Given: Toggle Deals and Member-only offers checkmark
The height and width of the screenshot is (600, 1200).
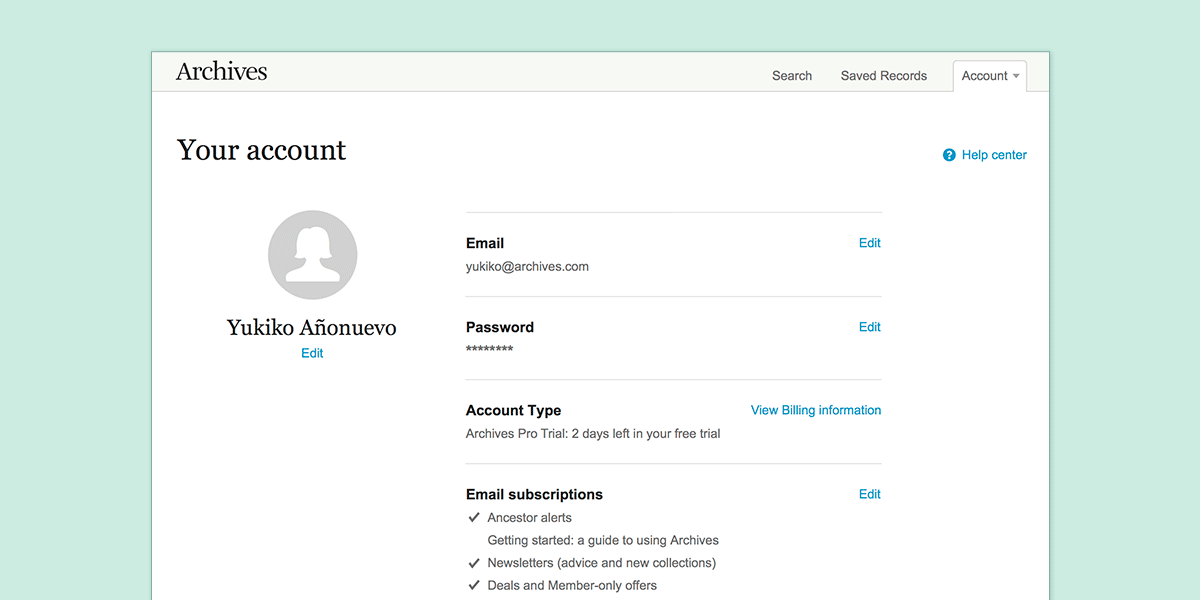Looking at the screenshot, I should (474, 586).
